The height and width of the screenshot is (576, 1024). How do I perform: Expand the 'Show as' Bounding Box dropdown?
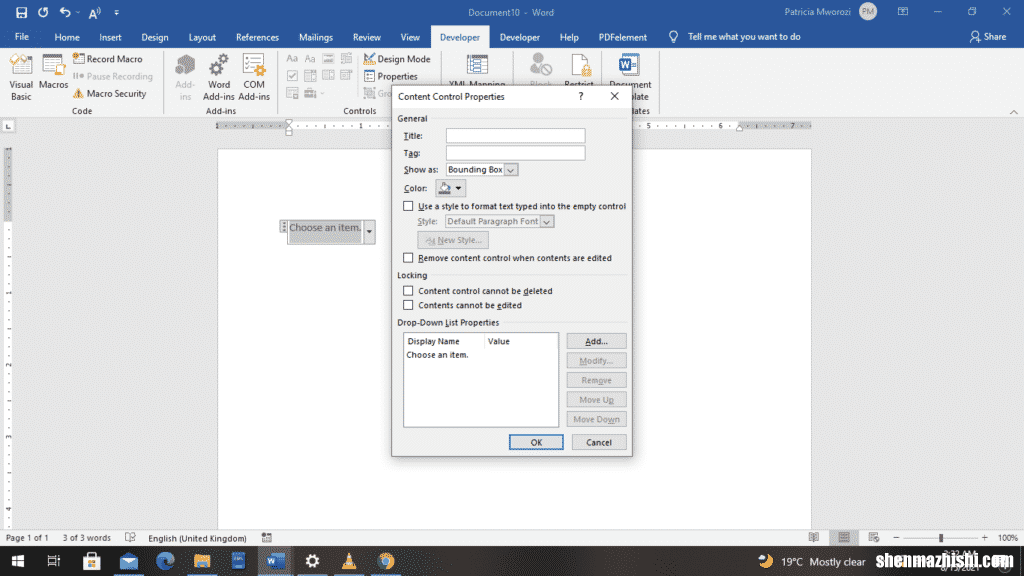pos(511,170)
